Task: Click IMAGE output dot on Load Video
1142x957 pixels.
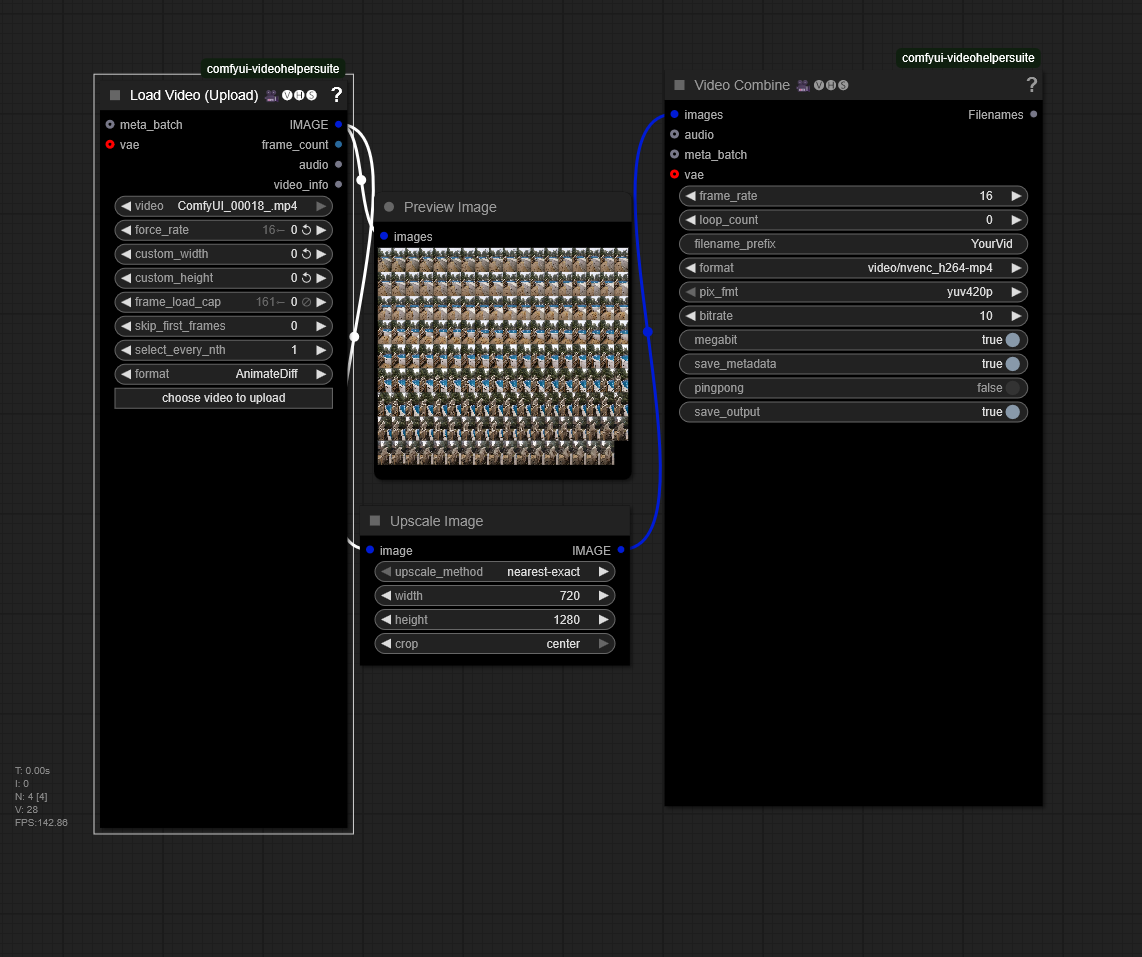Action: tap(339, 125)
